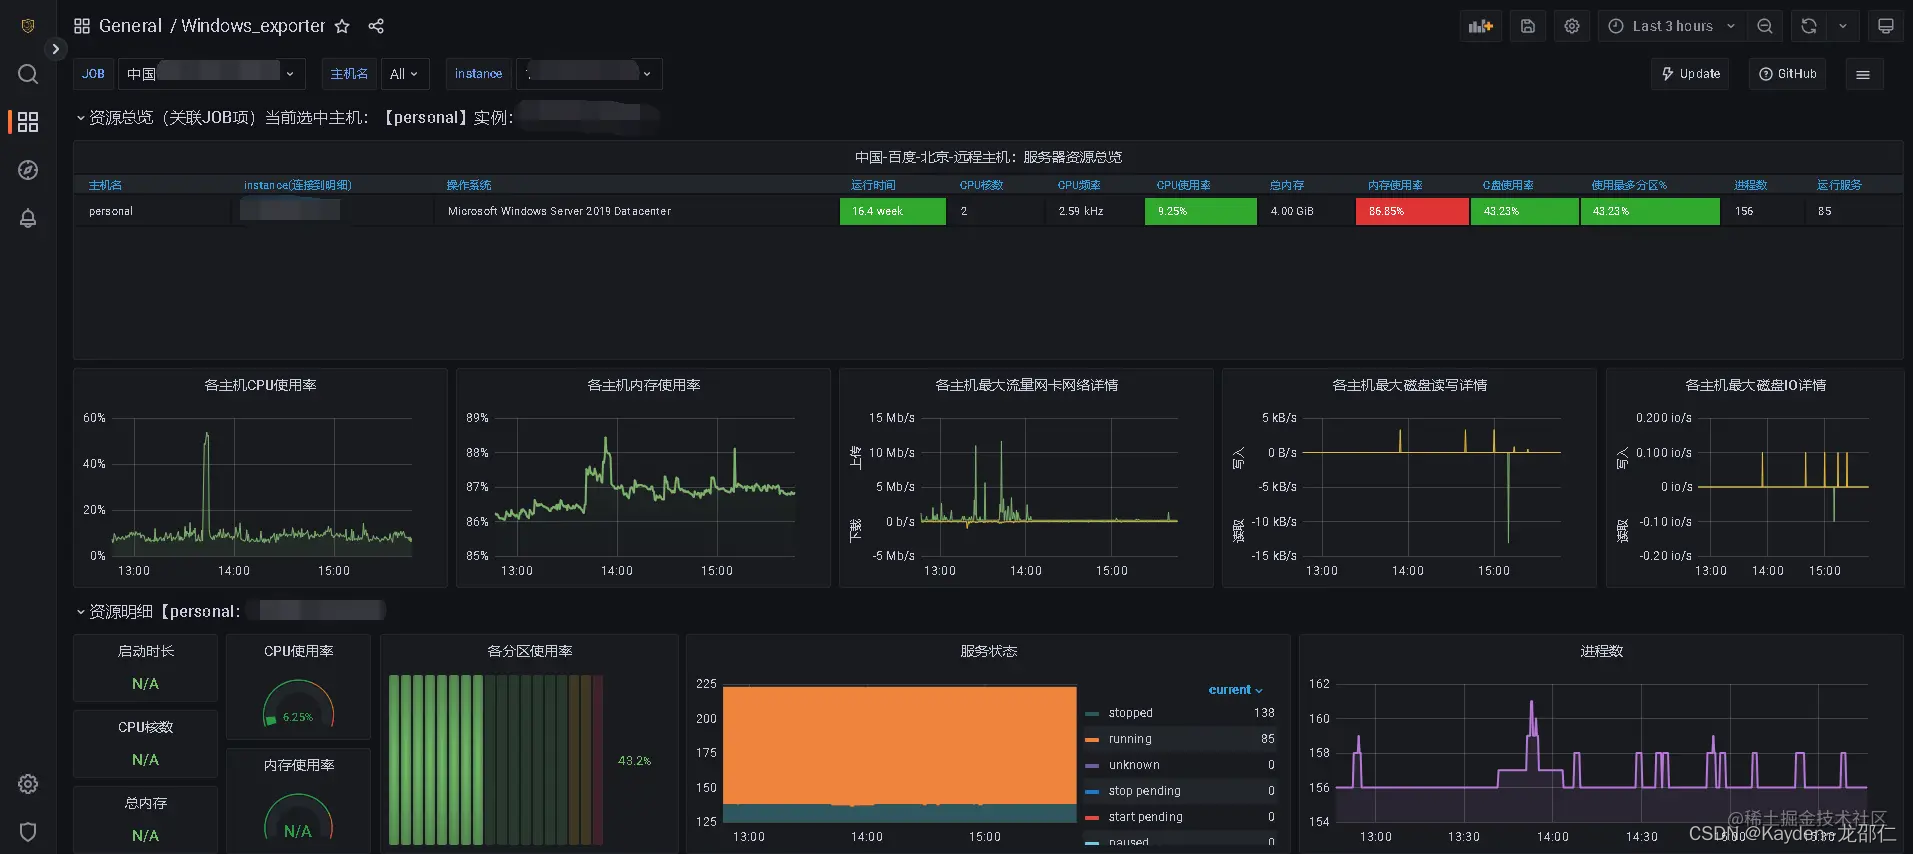Open Configuration gear in sidebar
The width and height of the screenshot is (1913, 854).
coord(28,784)
